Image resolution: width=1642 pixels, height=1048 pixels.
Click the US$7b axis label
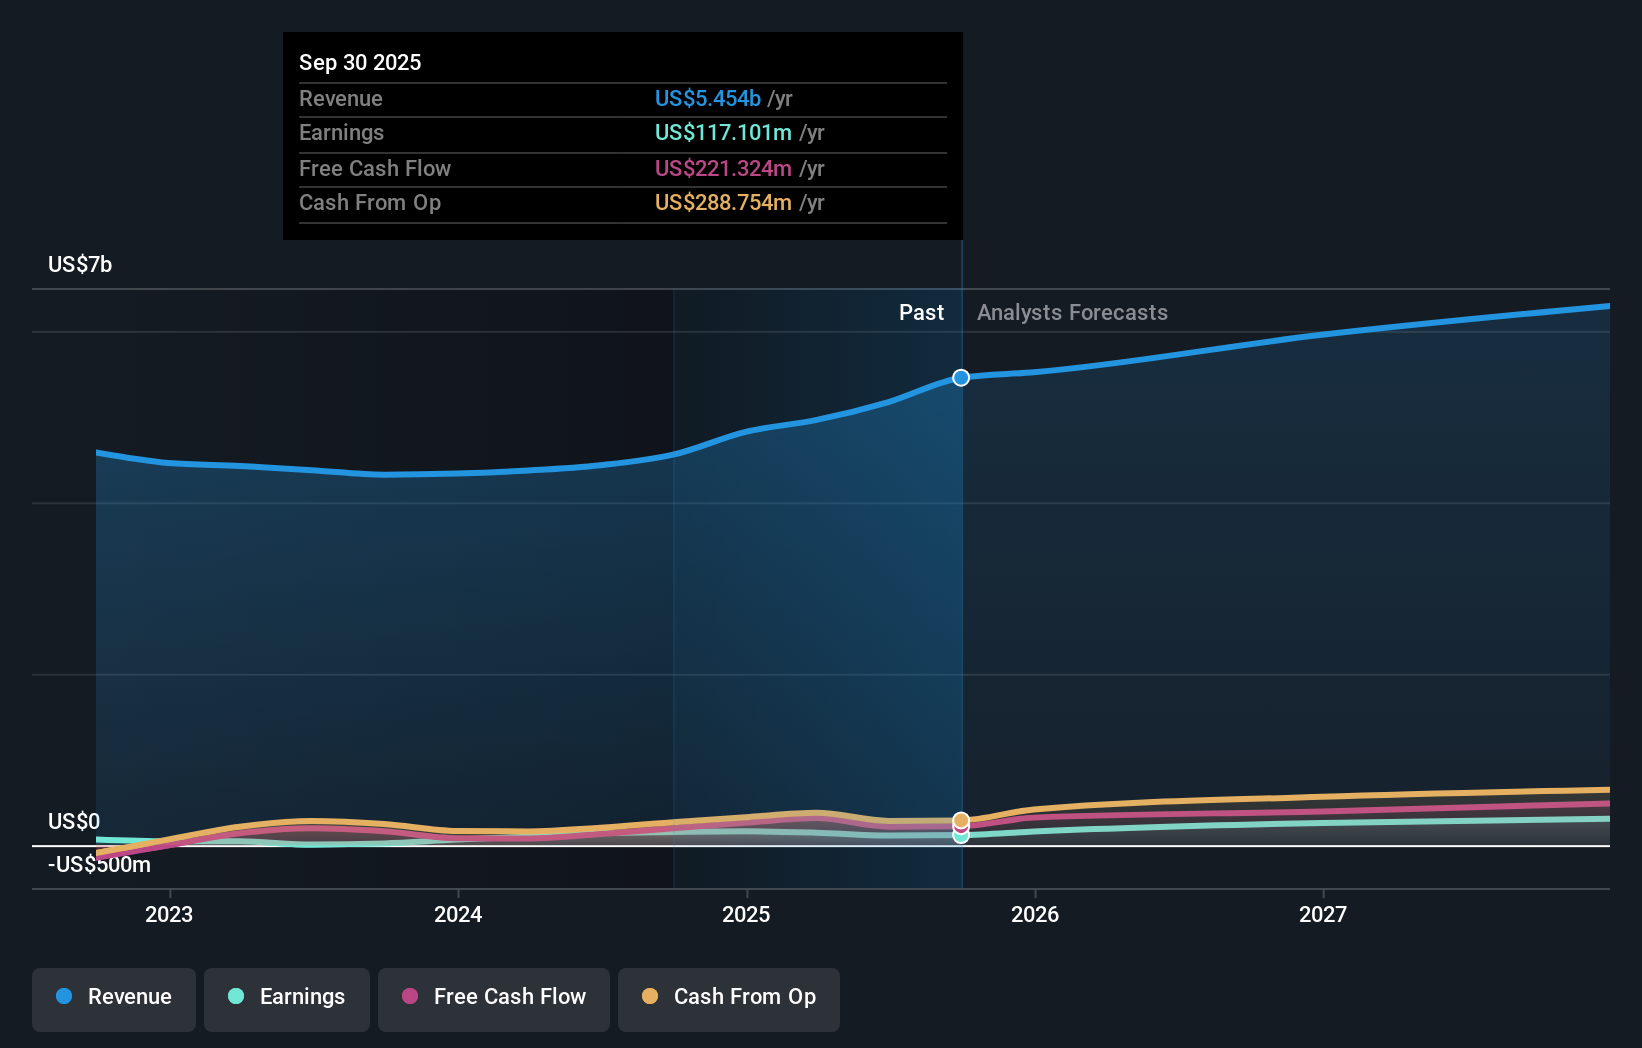point(79,263)
